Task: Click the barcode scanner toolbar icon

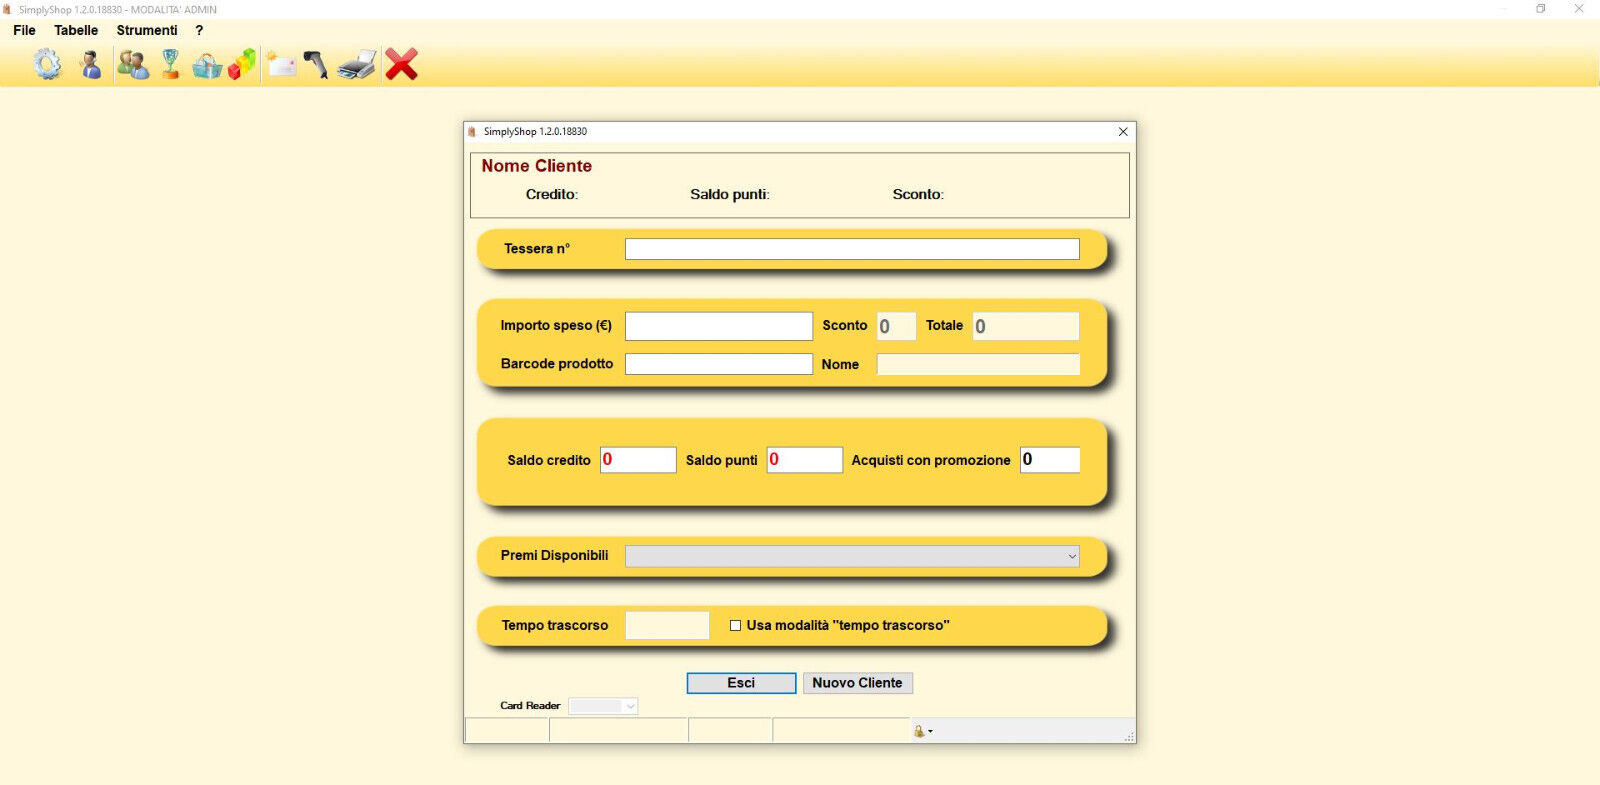Action: tap(316, 65)
